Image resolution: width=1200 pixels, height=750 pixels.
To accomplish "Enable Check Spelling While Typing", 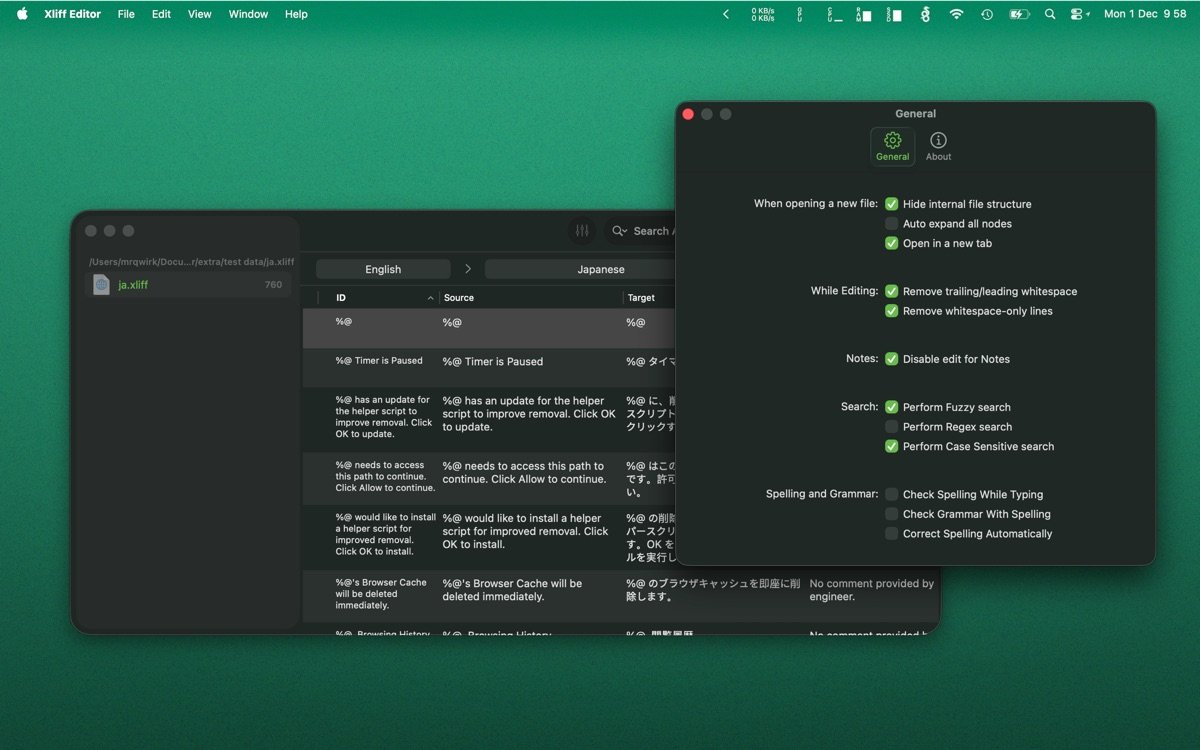I will click(891, 495).
